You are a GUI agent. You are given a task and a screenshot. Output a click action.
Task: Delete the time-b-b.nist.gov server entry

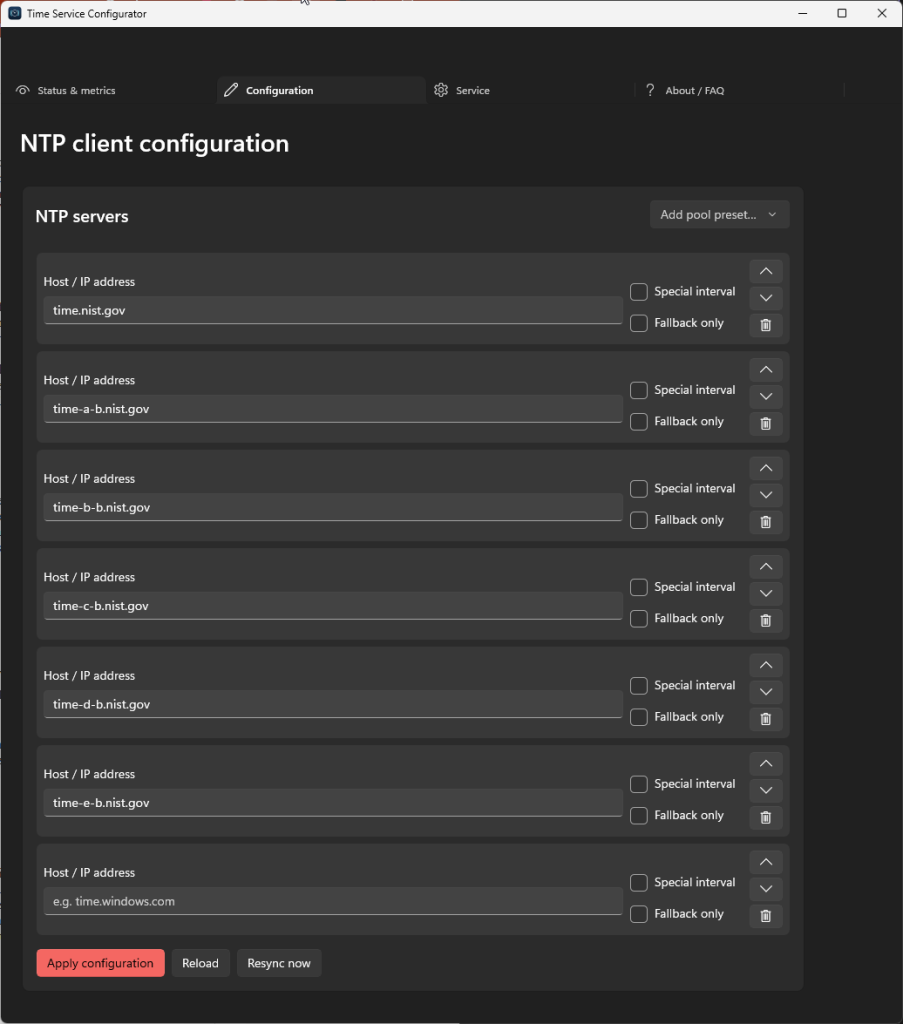tap(766, 522)
